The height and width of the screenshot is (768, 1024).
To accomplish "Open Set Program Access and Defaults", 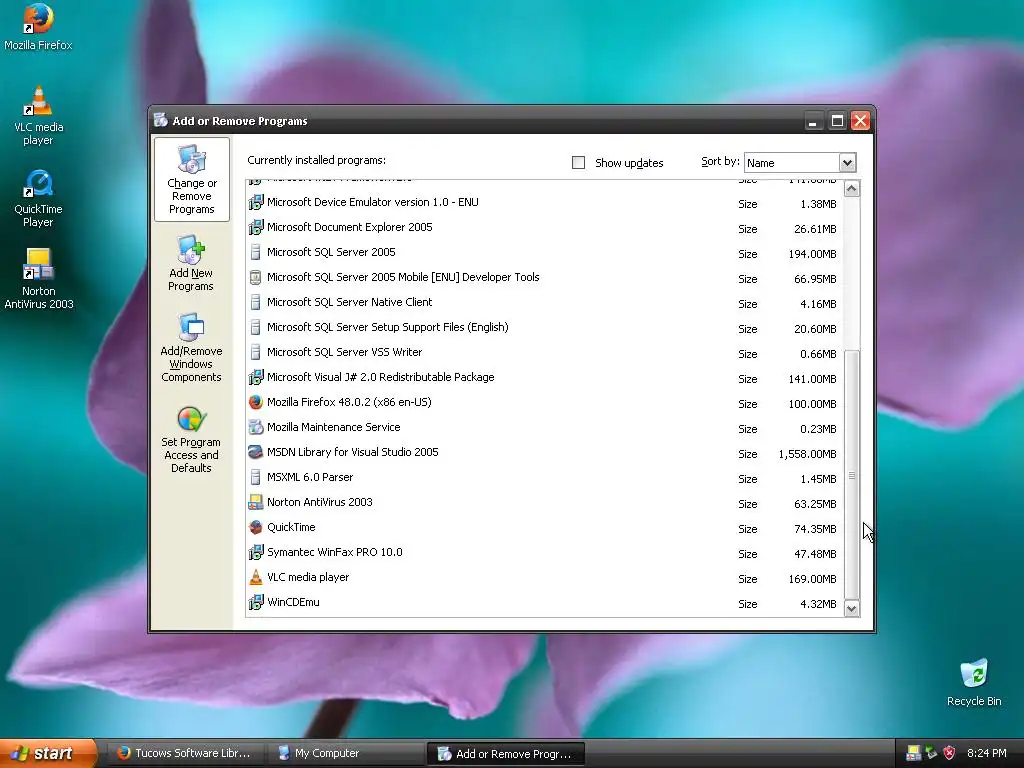I will coord(191,440).
